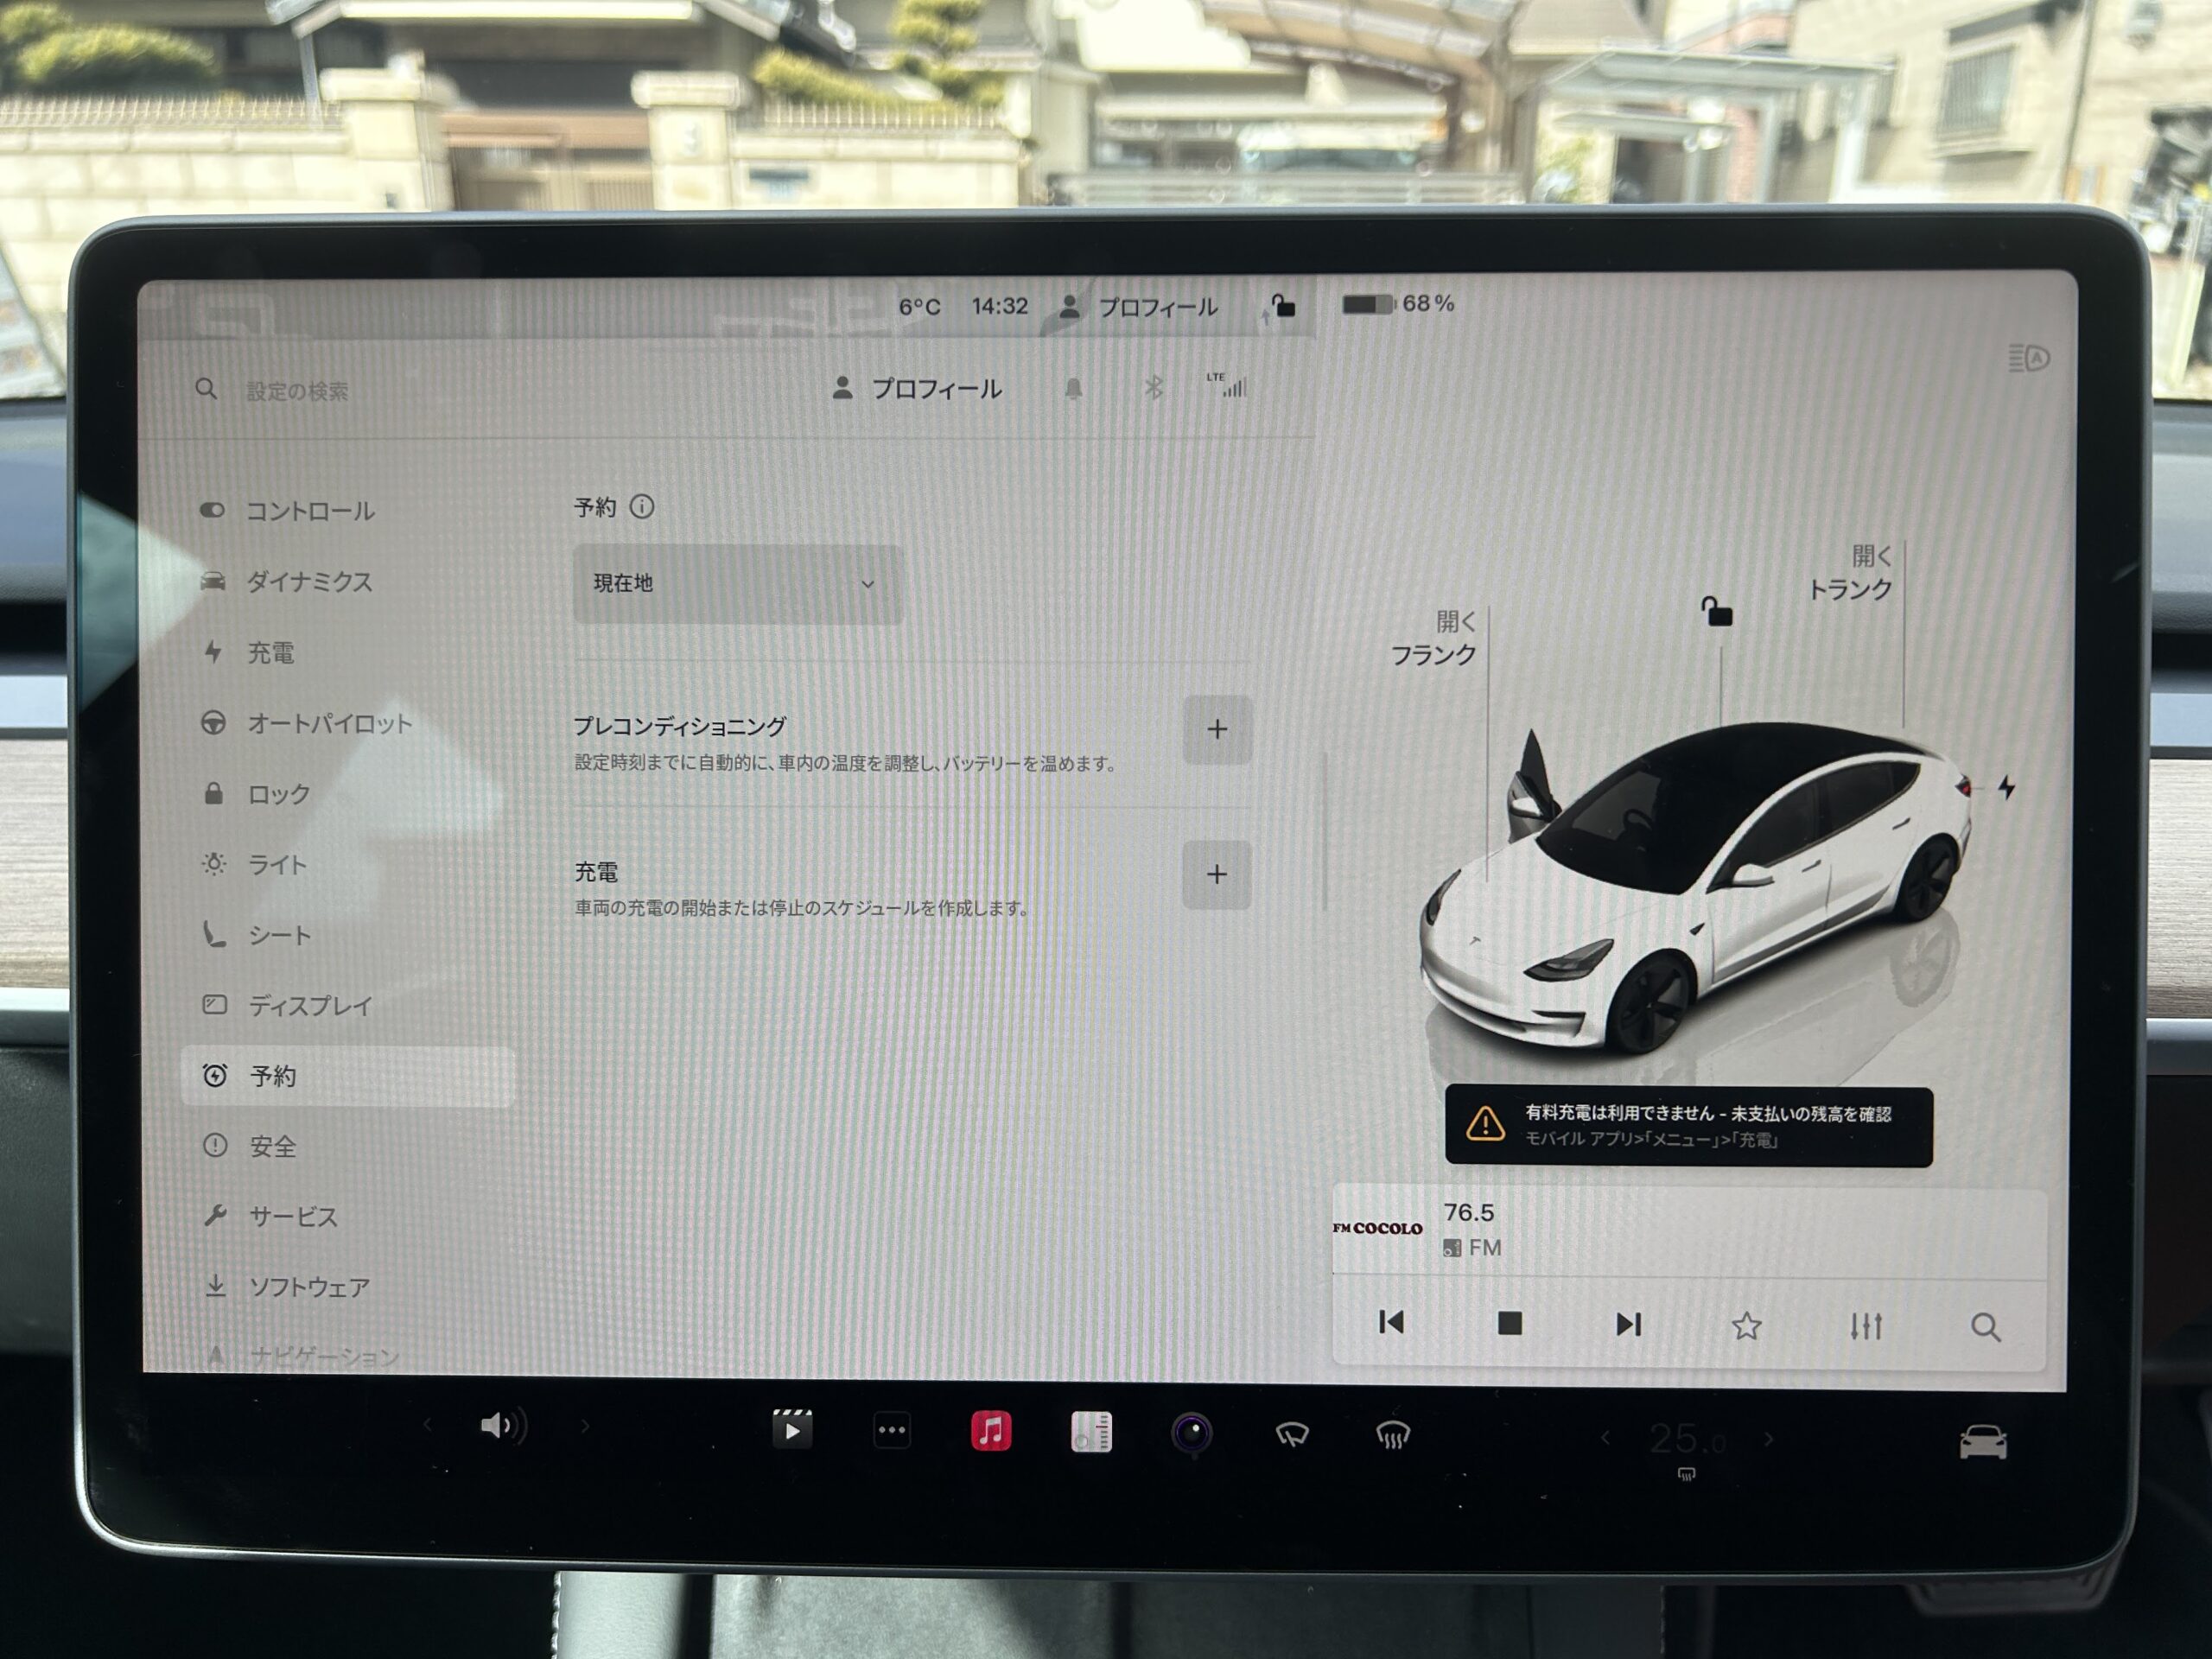This screenshot has width=2212, height=1659.
Task: Raise cabin temperature with right arrow
Action: point(1769,1440)
